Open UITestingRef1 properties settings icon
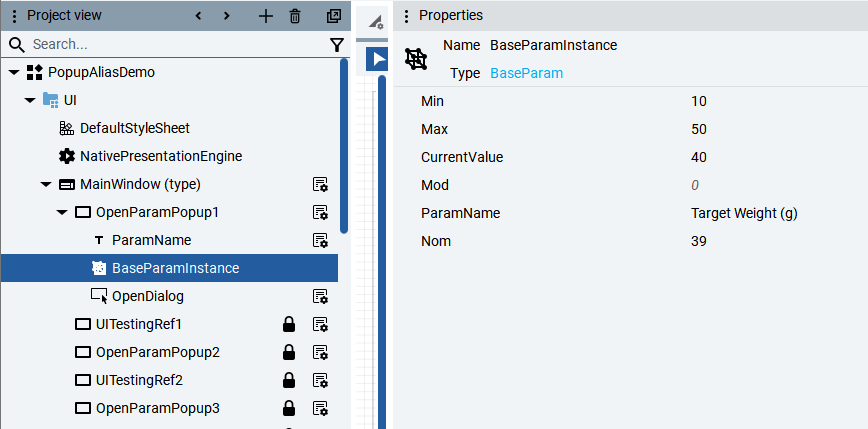The width and height of the screenshot is (868, 429). pos(321,324)
